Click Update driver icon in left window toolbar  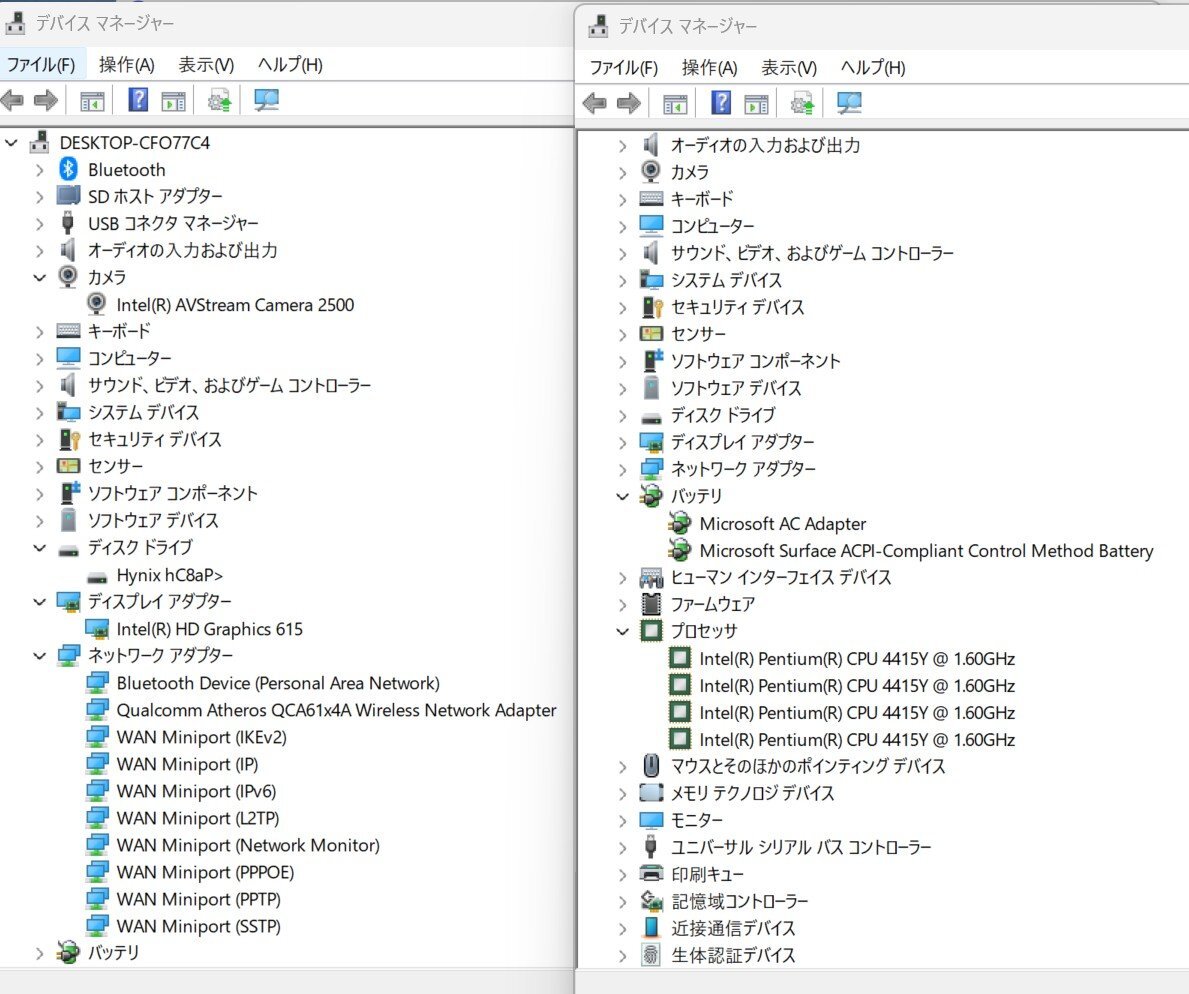220,100
